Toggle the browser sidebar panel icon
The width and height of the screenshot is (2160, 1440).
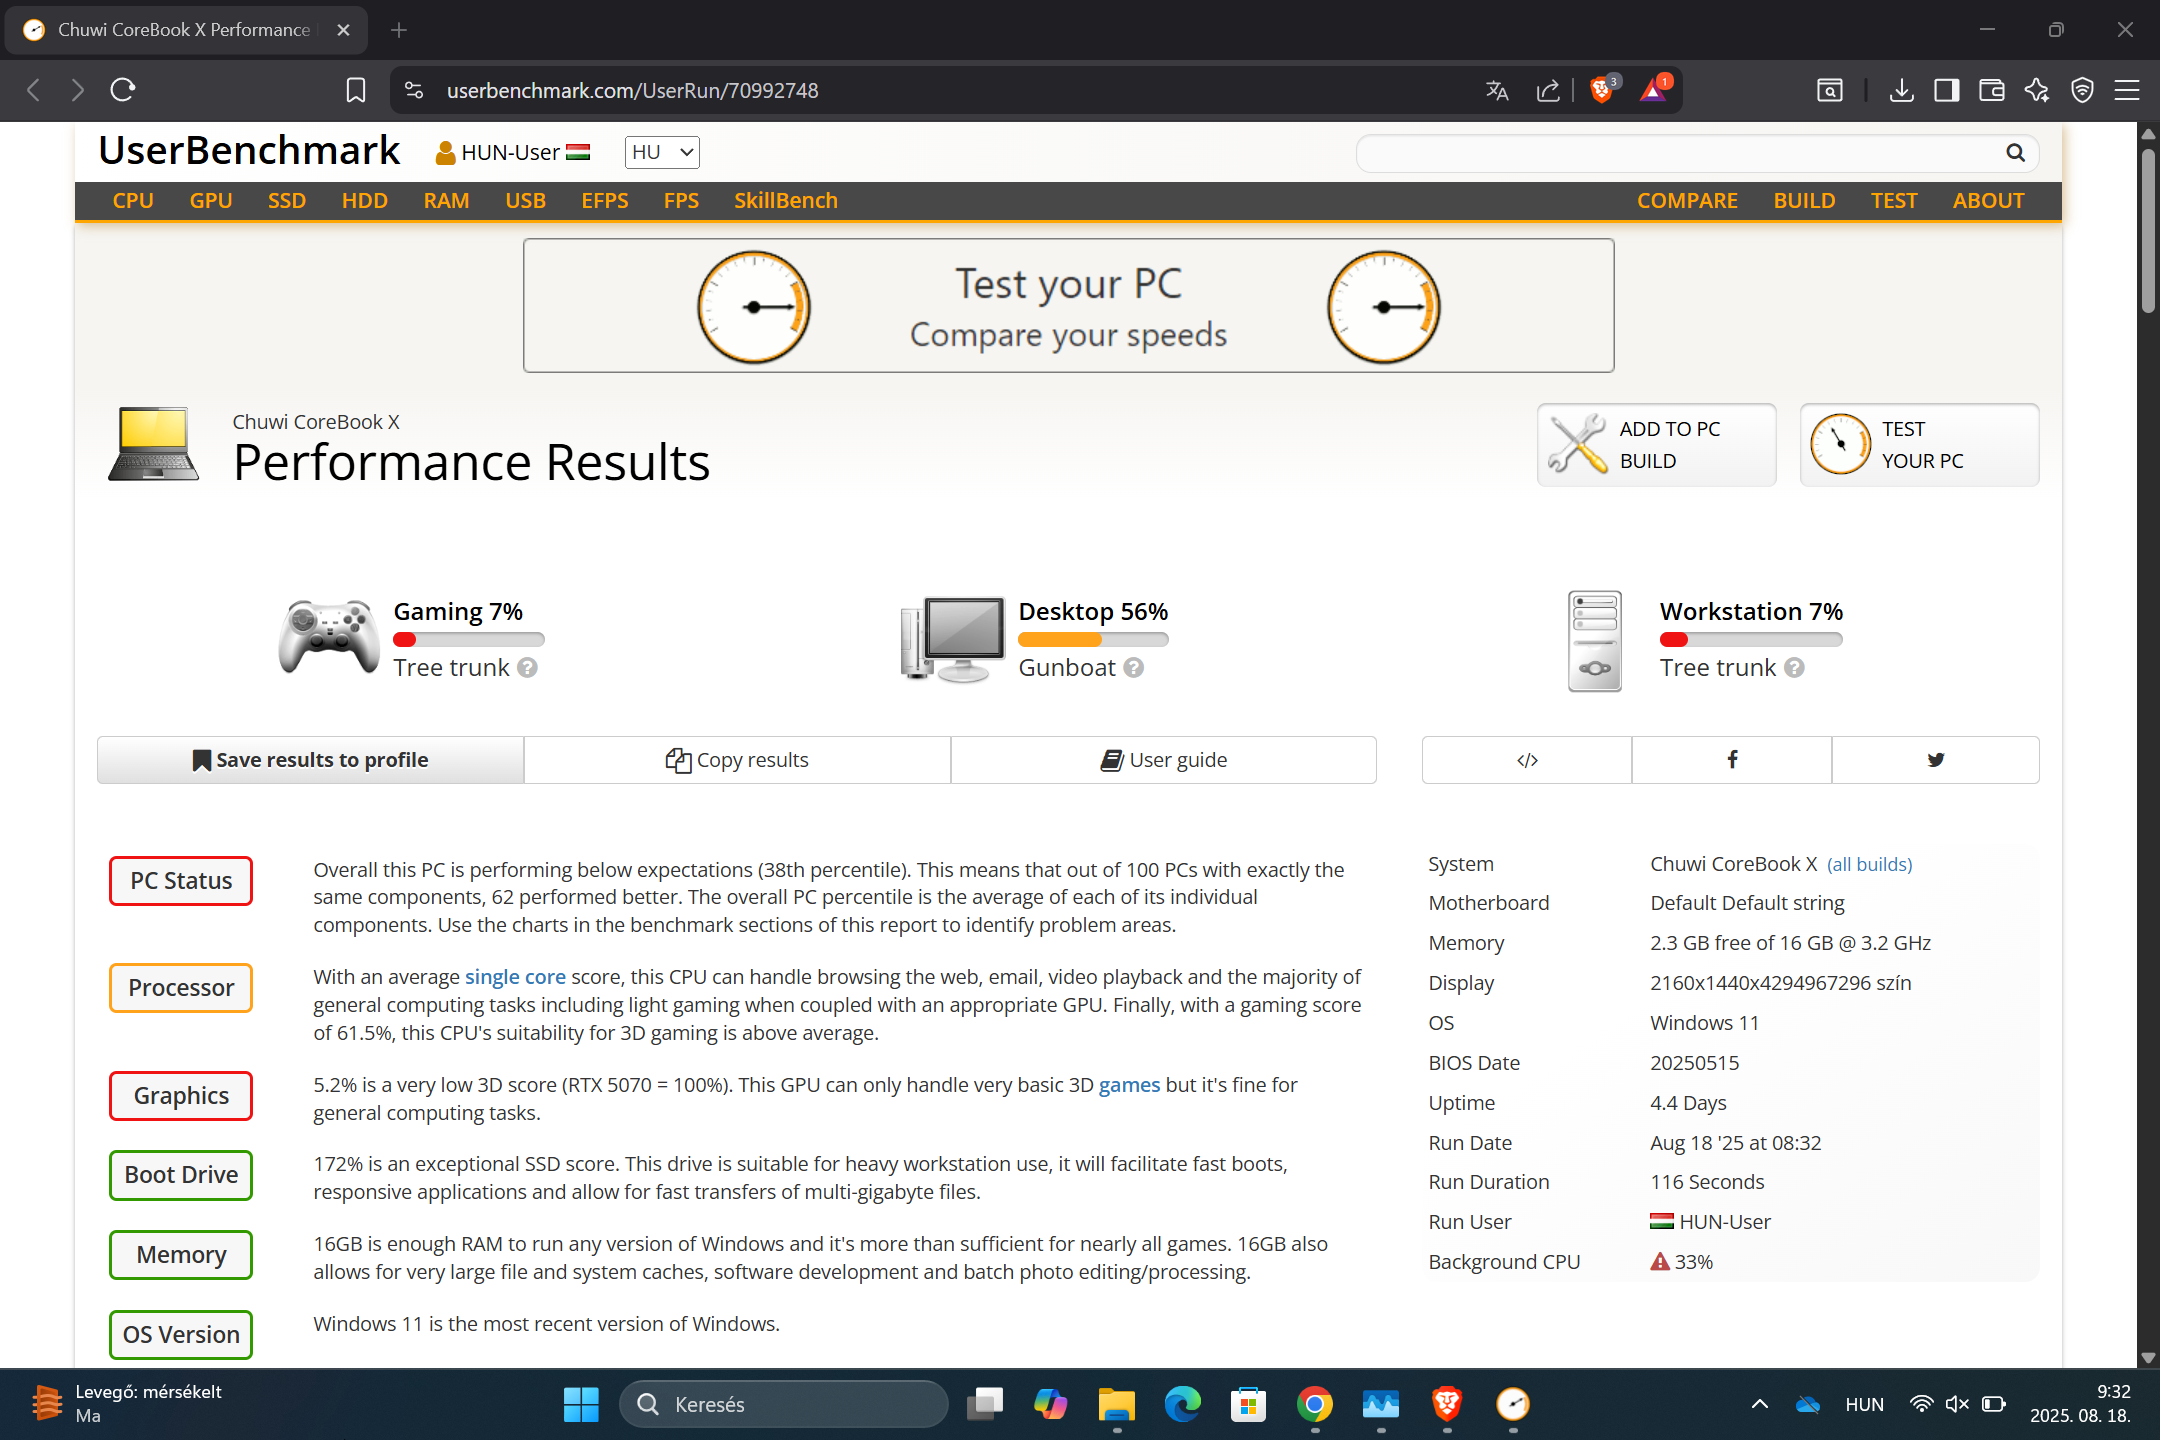coord(1946,90)
